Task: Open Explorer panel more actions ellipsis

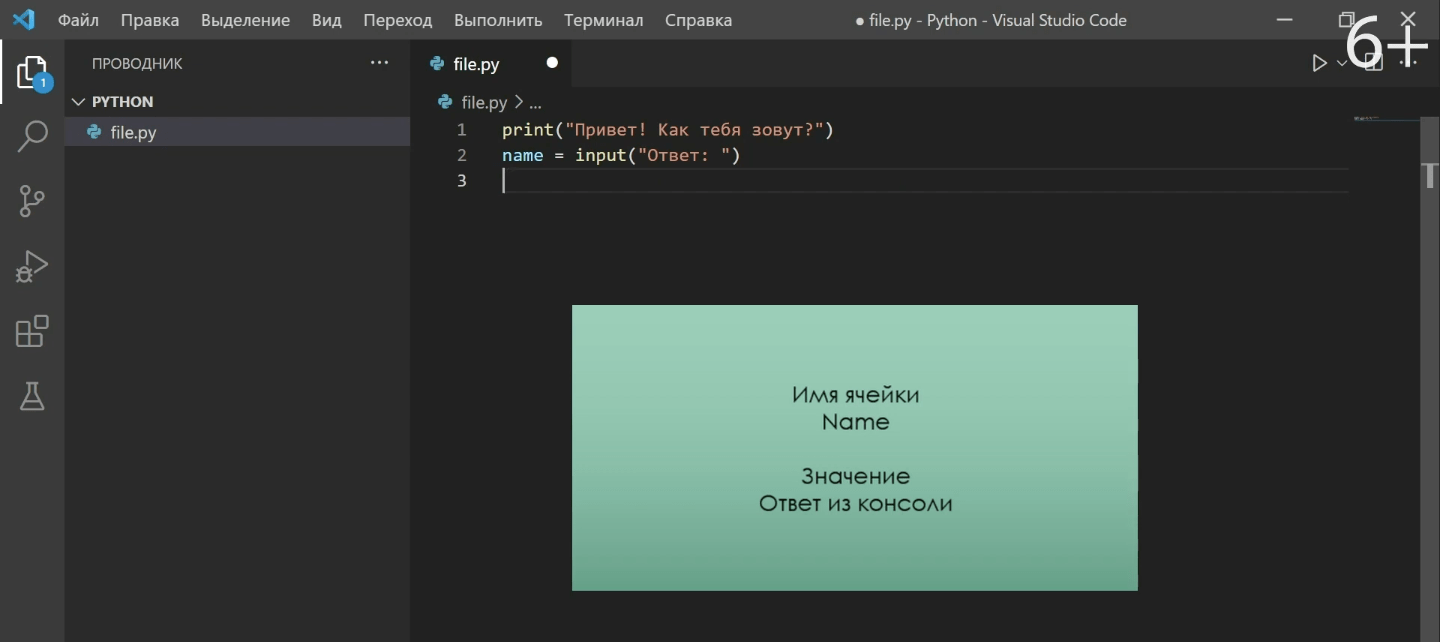Action: coord(379,63)
